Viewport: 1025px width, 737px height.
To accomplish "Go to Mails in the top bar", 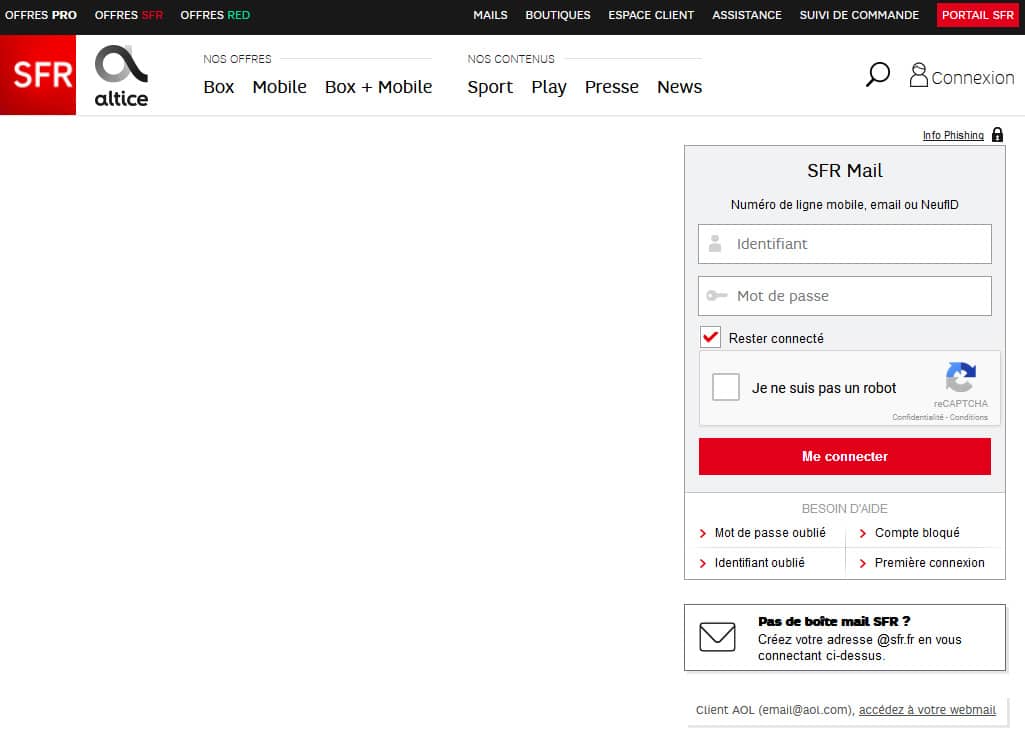I will coord(490,15).
